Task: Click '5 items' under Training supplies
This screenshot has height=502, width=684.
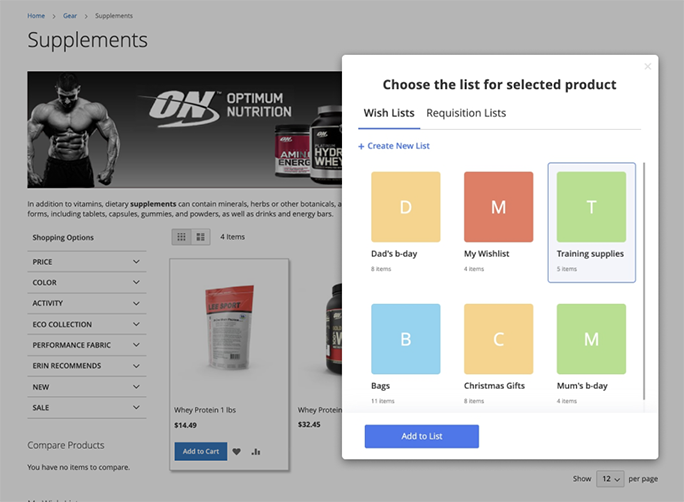Action: coord(566,269)
